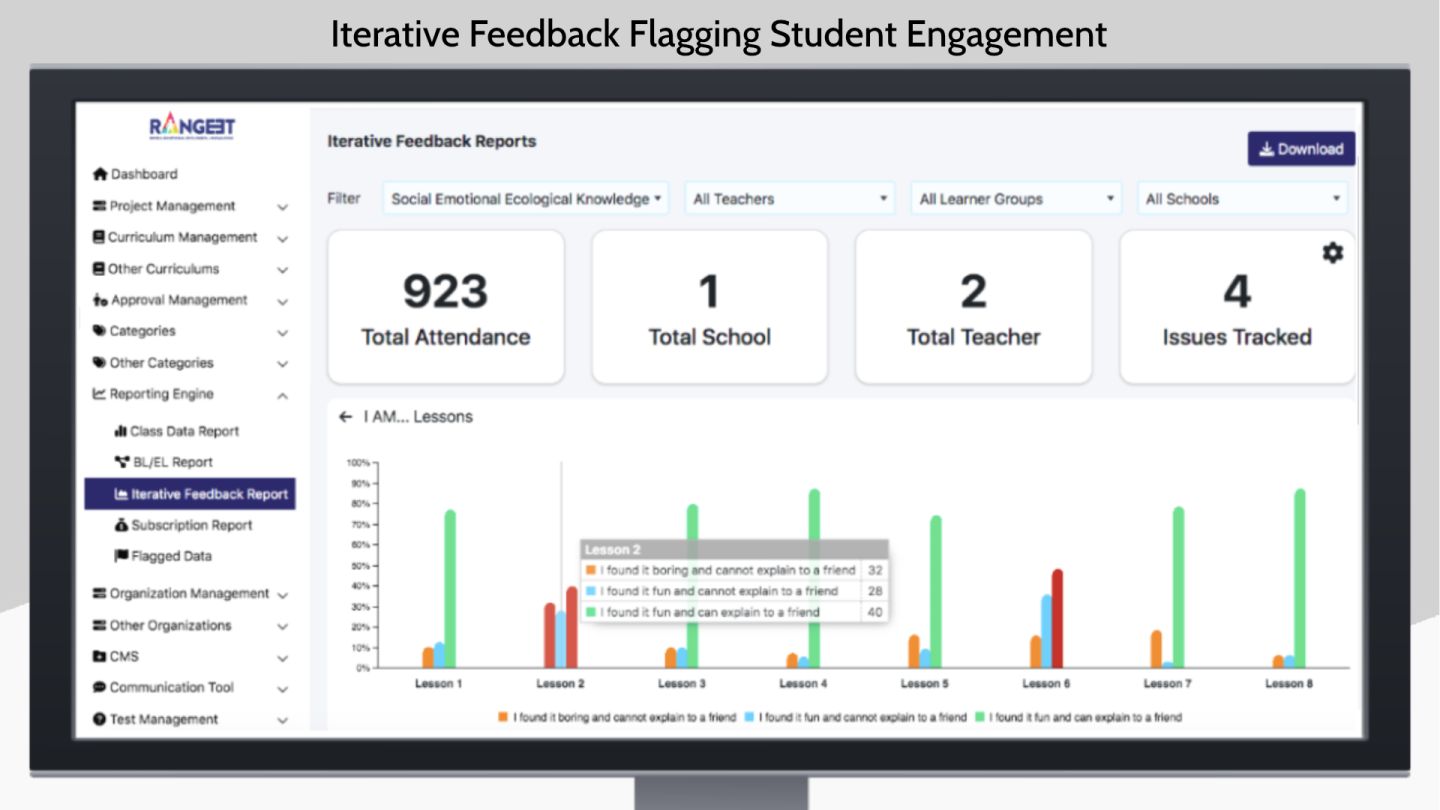Toggle orange legend swatch for boring responses
The image size is (1440, 810).
coord(505,717)
